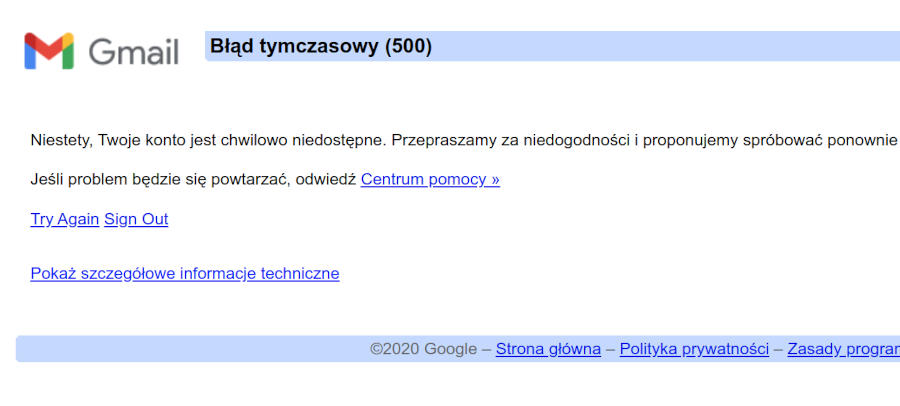Click empty left part of footer bar
This screenshot has width=900, height=406.
[189, 349]
